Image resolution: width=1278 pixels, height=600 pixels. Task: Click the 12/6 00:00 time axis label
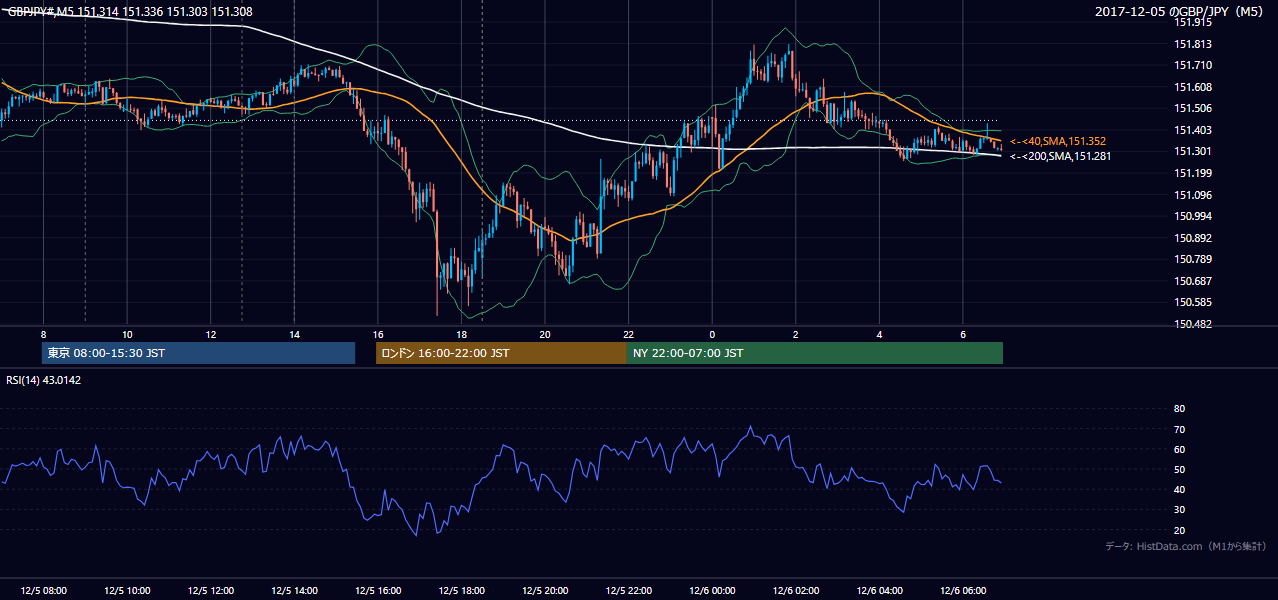click(x=712, y=591)
